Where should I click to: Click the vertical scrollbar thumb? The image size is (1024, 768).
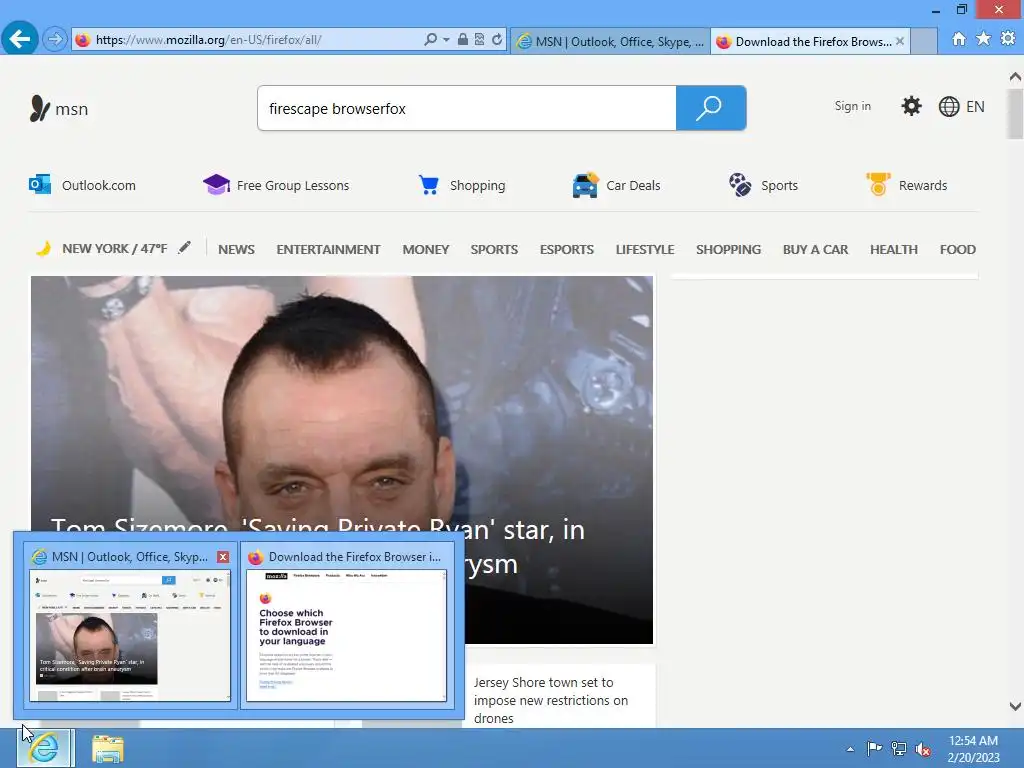[1015, 114]
